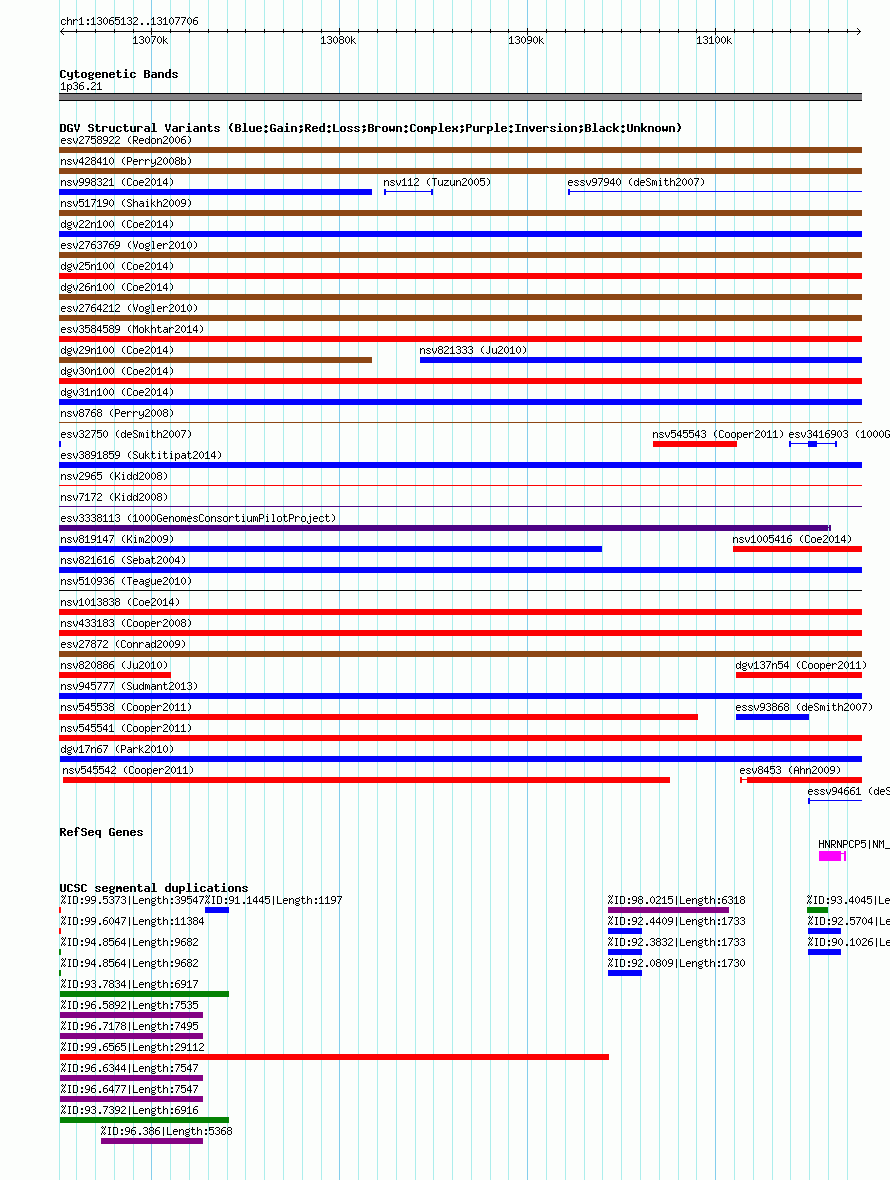Image resolution: width=890 pixels, height=1180 pixels.
Task: Select the esv8453 (Ahn2009) variant label
Action: pyautogui.click(x=791, y=772)
